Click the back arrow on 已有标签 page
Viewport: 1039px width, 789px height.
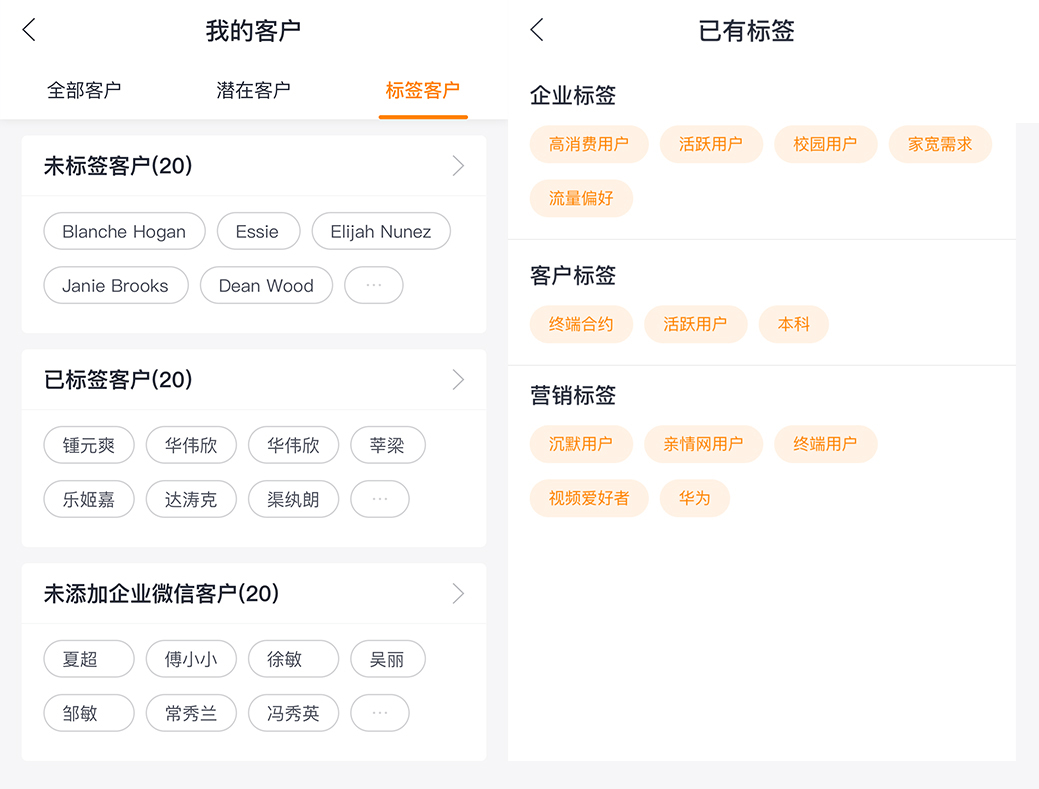[536, 30]
